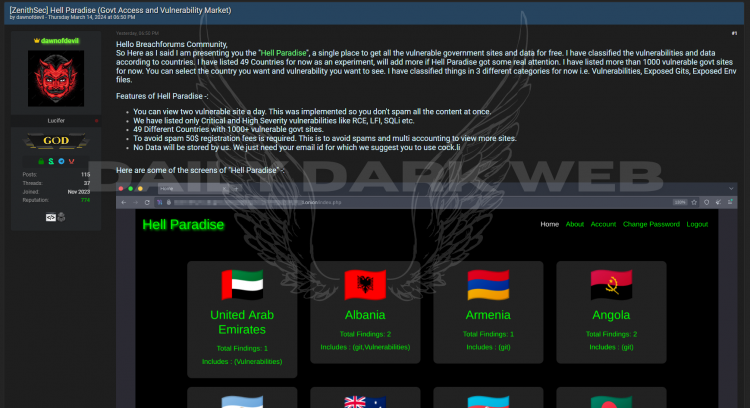Click the shield icon in browser toolbar
750x408 pixels.
pyautogui.click(x=706, y=202)
